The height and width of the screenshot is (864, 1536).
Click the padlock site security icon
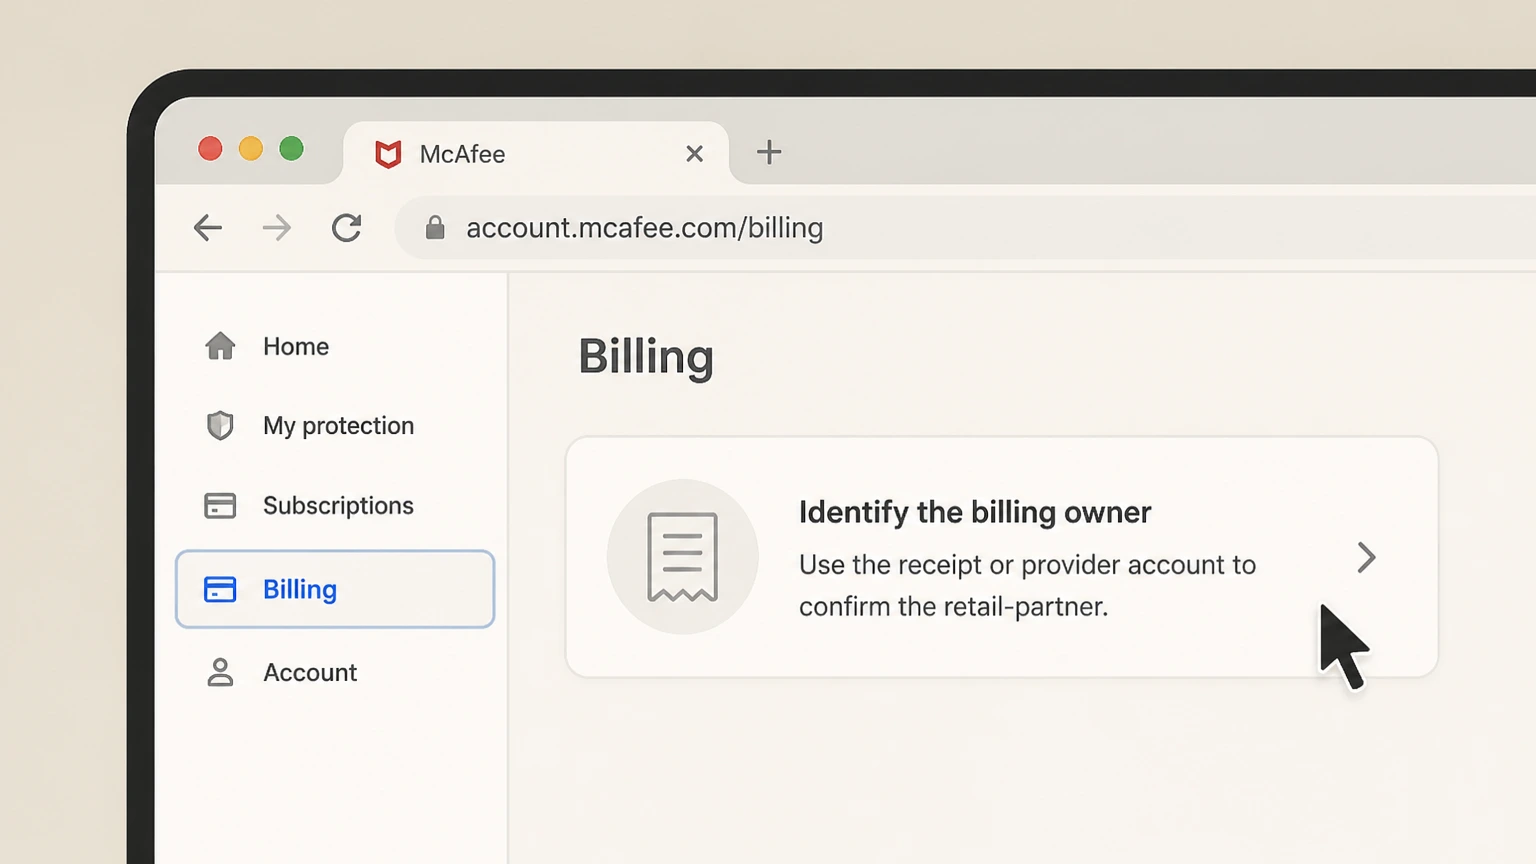[x=435, y=228]
